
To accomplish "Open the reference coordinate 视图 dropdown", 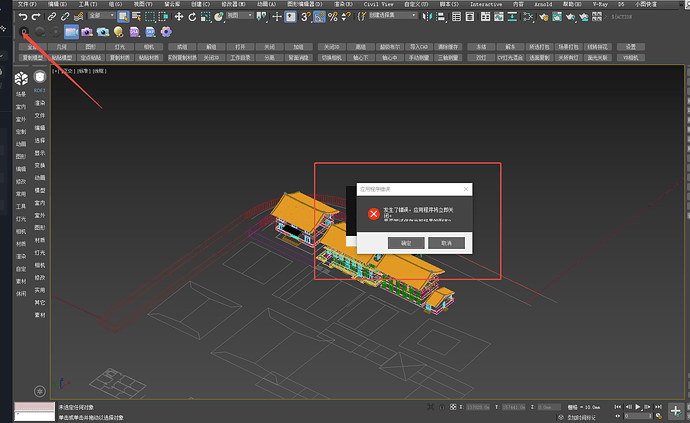I will tap(240, 15).
